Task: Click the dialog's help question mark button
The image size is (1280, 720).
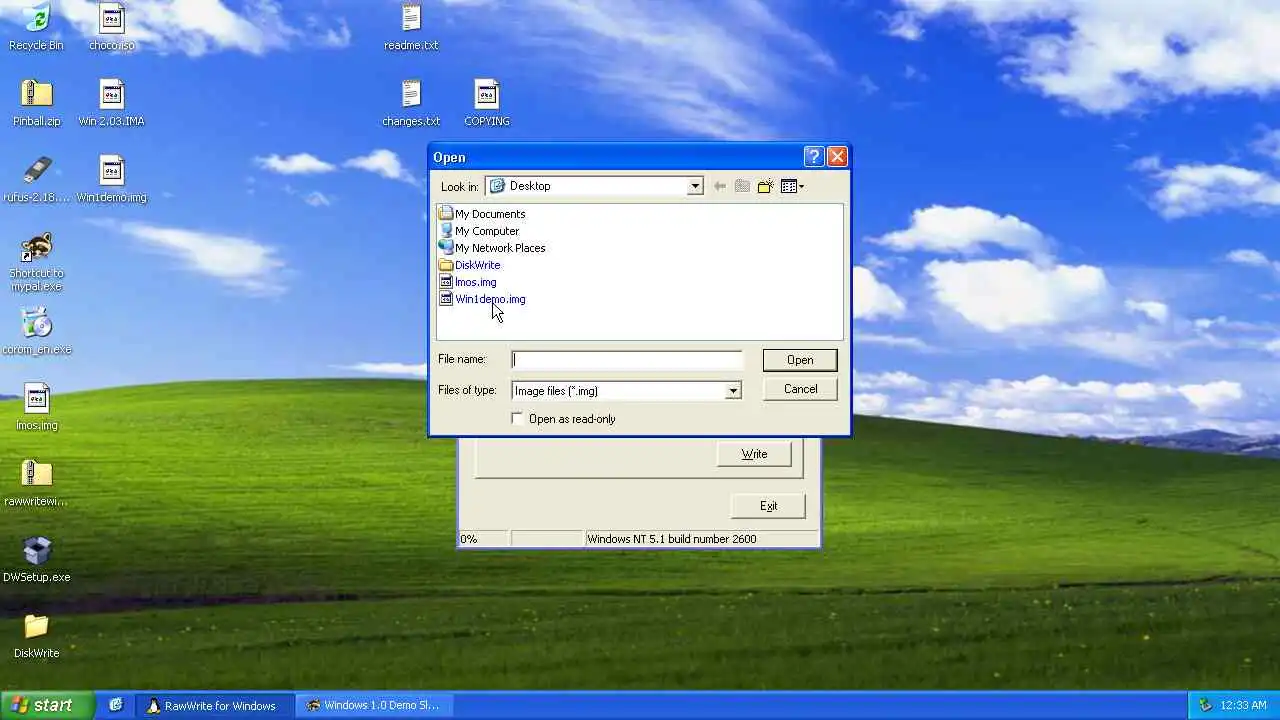Action: click(814, 157)
